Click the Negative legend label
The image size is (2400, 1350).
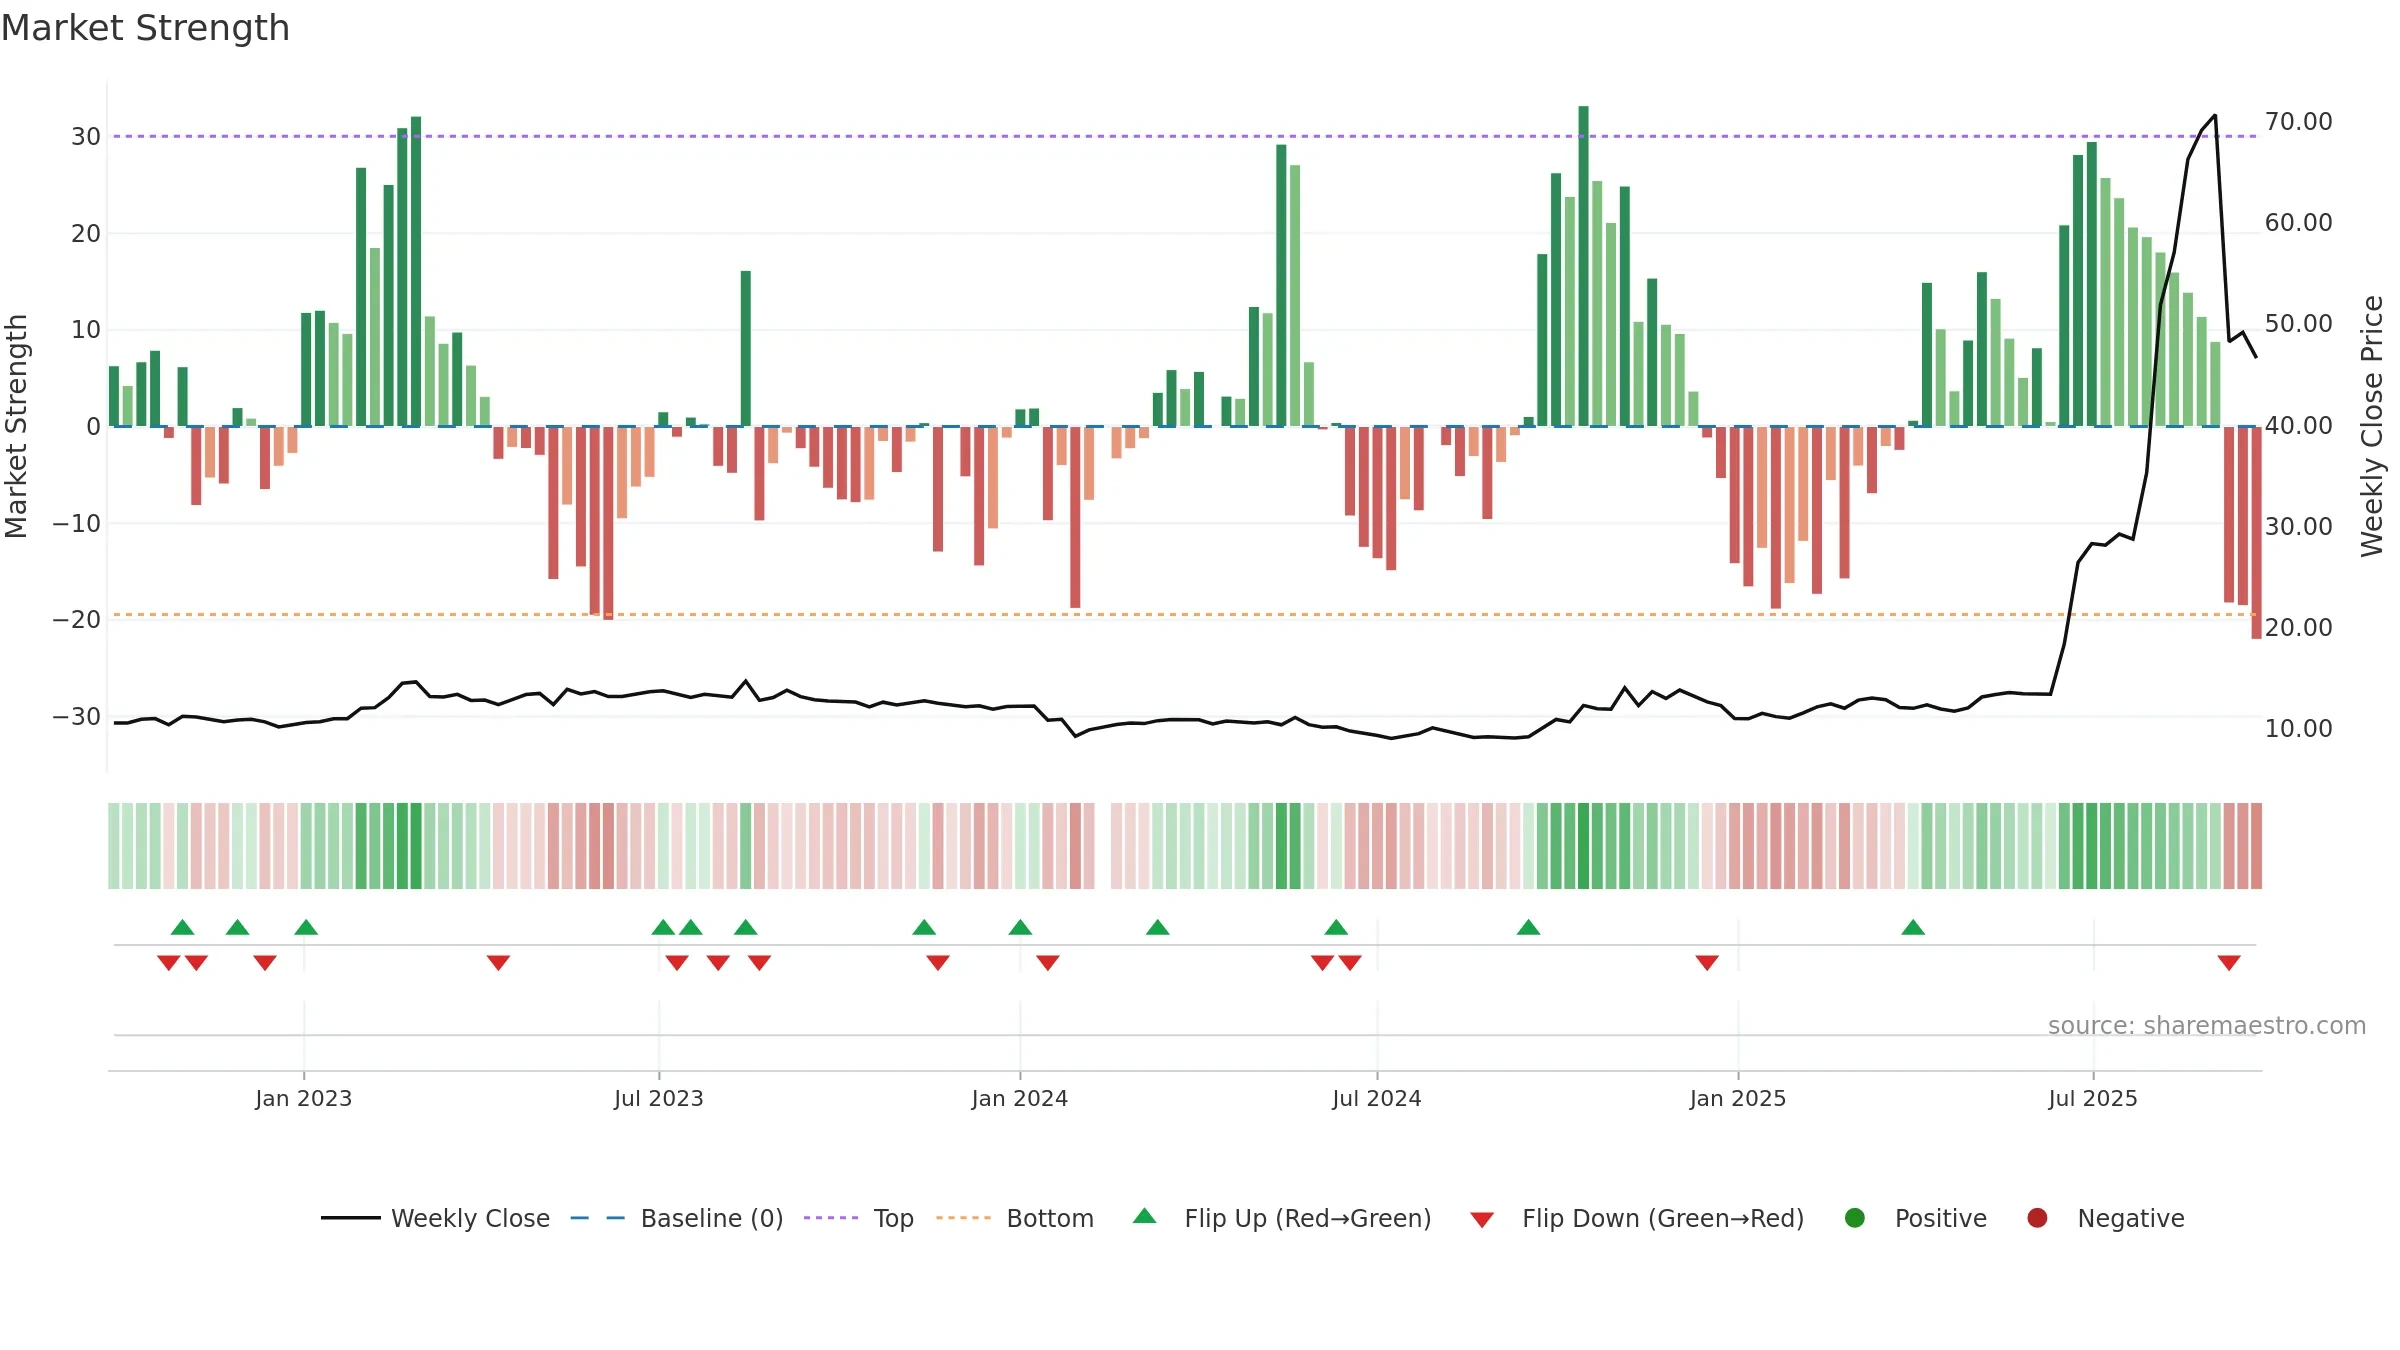tap(2131, 1218)
